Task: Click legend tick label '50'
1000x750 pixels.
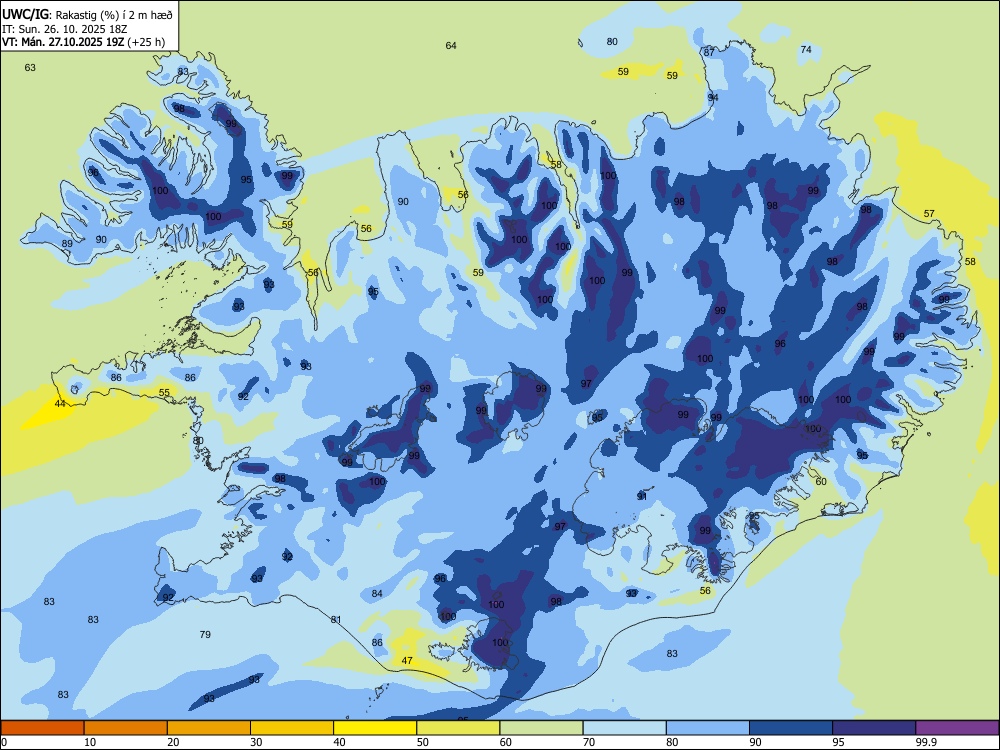Action: tap(422, 742)
